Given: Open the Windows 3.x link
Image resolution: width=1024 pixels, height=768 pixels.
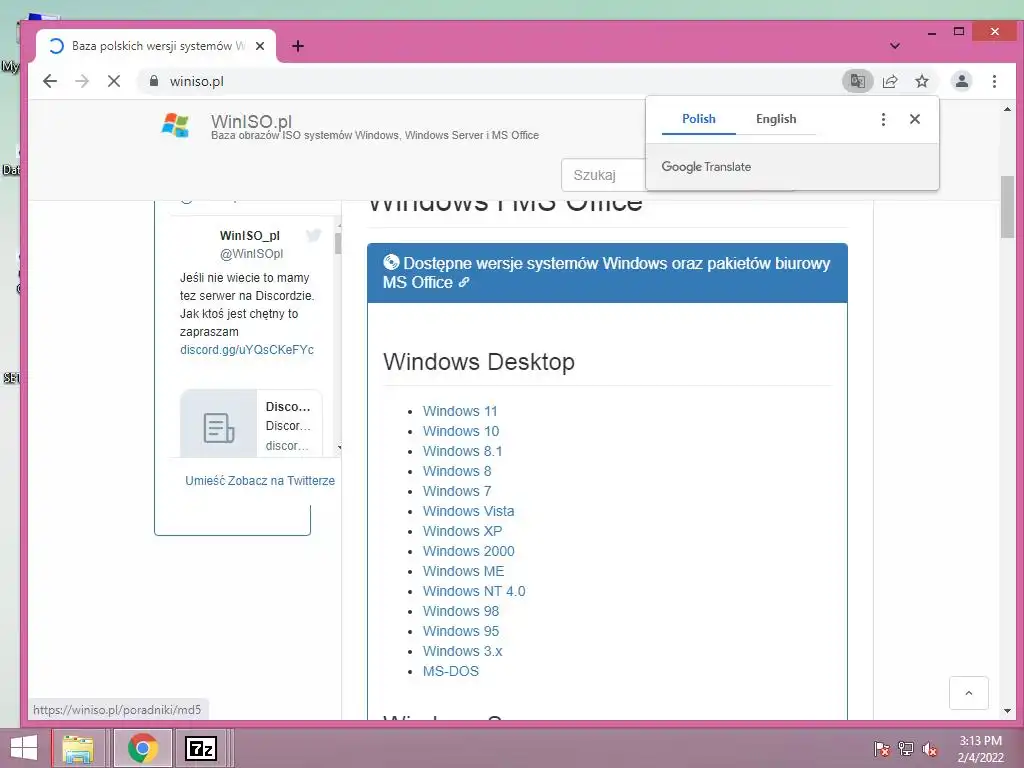Looking at the screenshot, I should coord(462,651).
